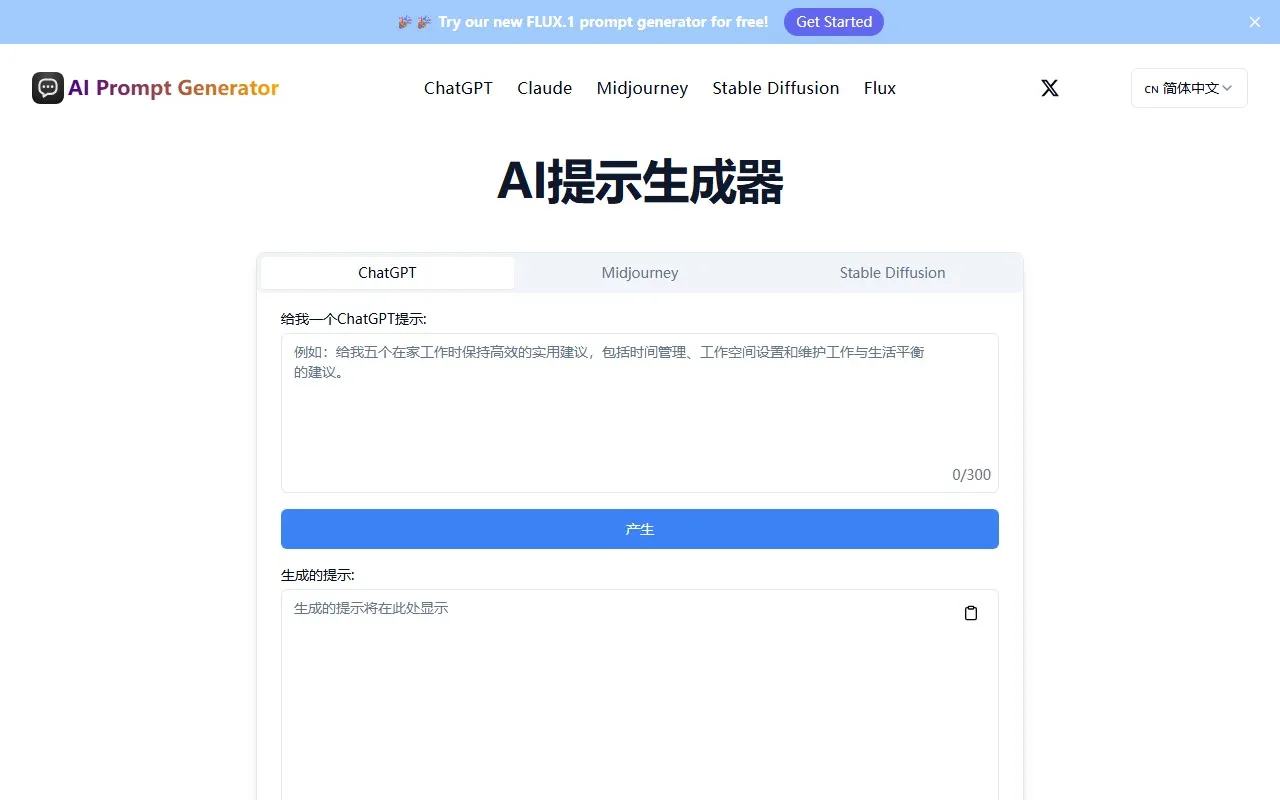Expand the language selector chevron

tap(1228, 89)
